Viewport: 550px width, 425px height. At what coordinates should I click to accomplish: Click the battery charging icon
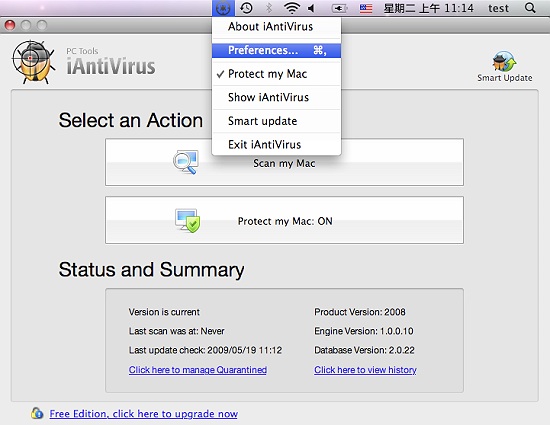pyautogui.click(x=339, y=8)
